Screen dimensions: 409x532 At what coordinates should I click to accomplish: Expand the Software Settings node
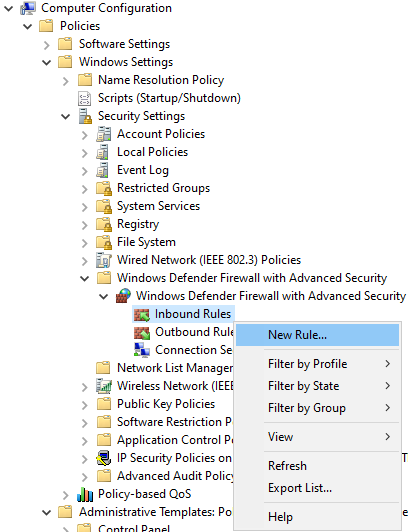point(47,44)
